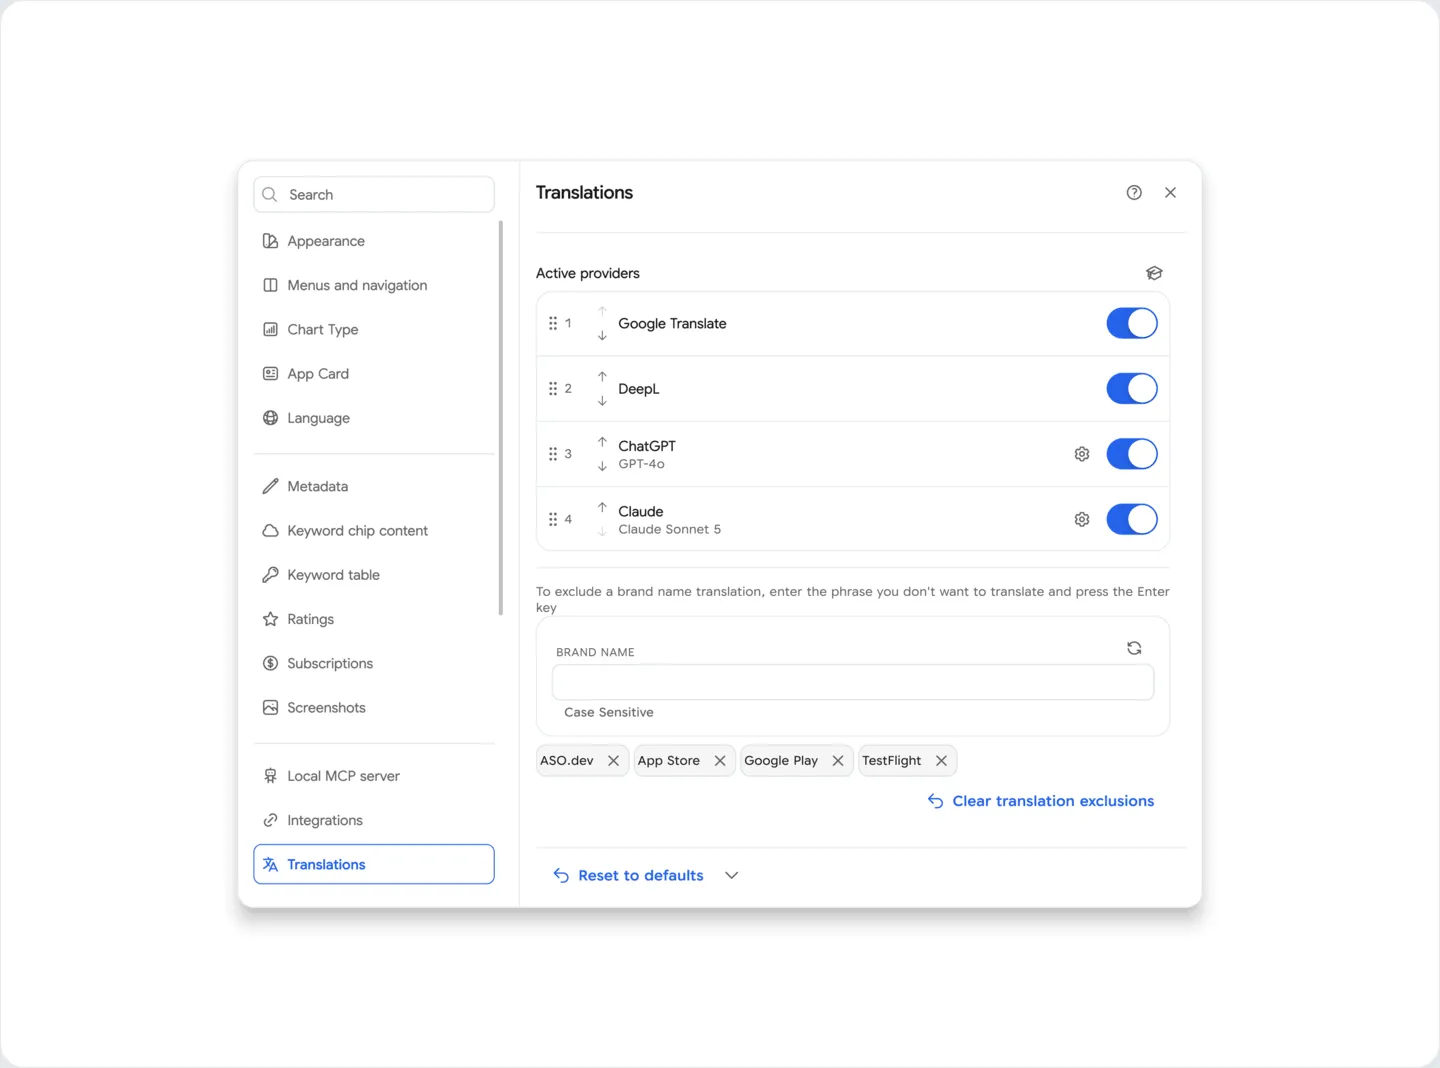Disable the DeepL provider toggle
1440x1068 pixels.
[1132, 389]
